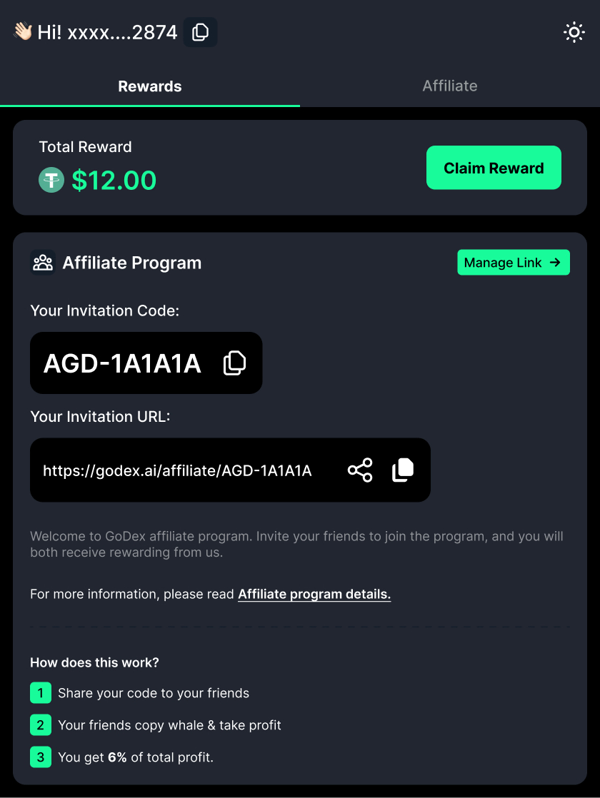Share the invitation URL

[x=360, y=470]
